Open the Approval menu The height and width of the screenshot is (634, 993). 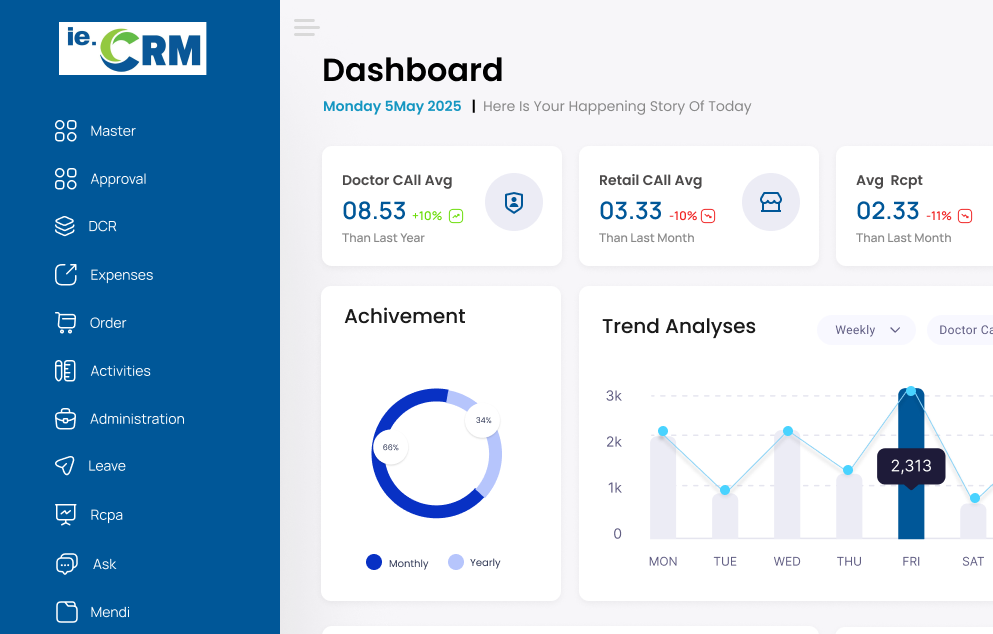pyautogui.click(x=118, y=179)
